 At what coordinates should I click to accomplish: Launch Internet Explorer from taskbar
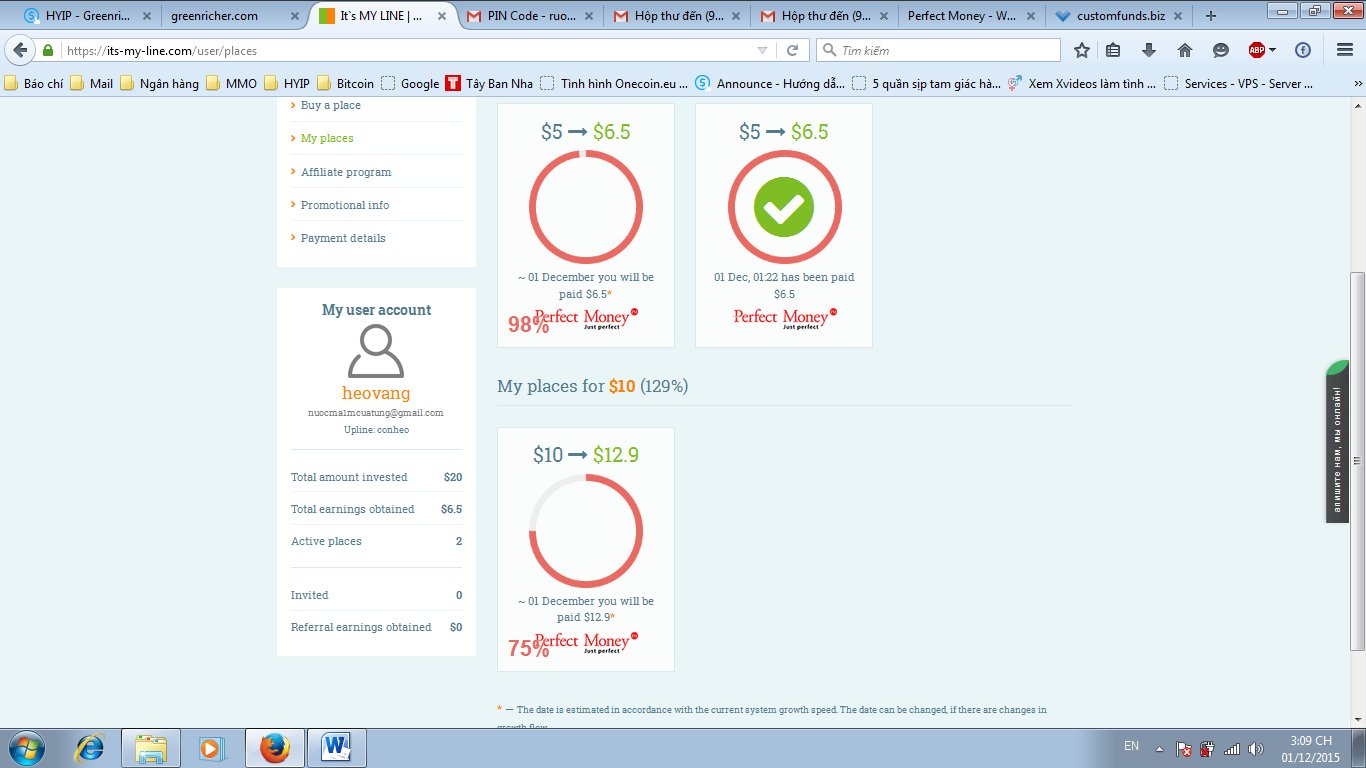(90, 747)
